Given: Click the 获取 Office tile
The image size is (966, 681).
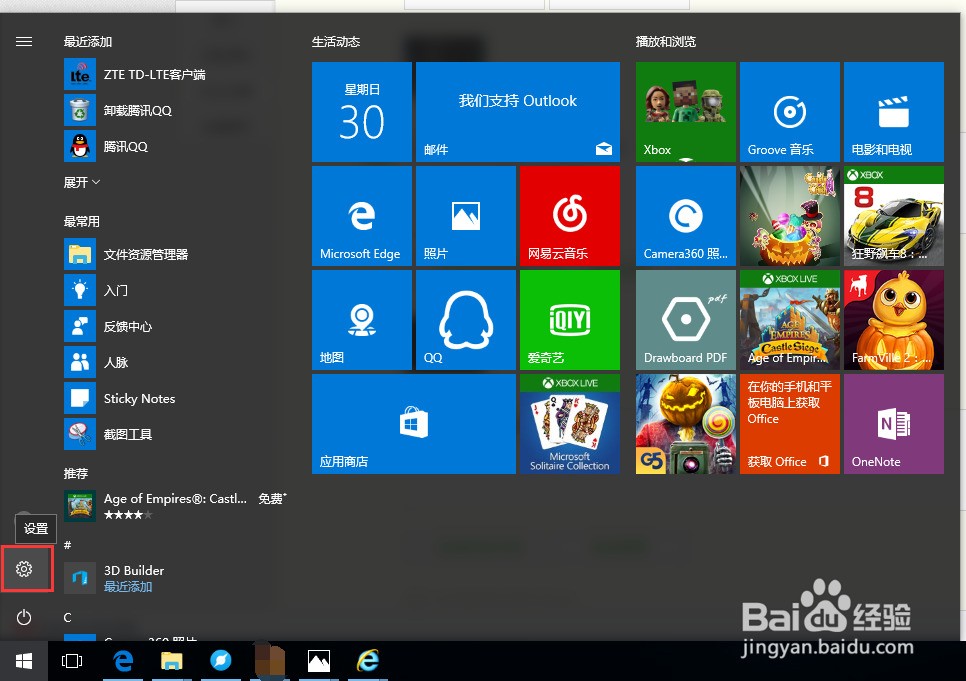Looking at the screenshot, I should [790, 424].
